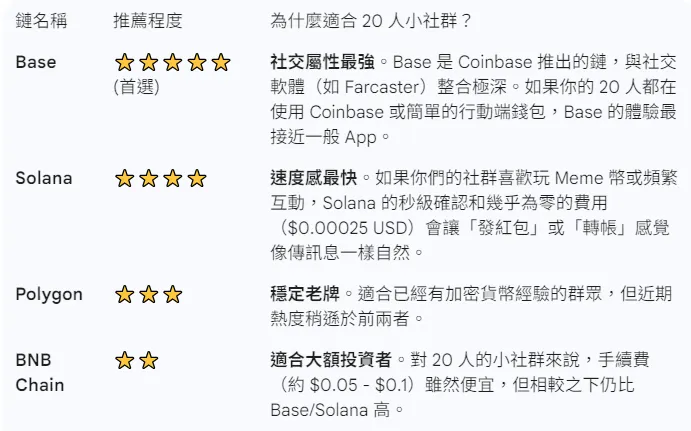Click the second star in the BNB Chain row

point(149,360)
